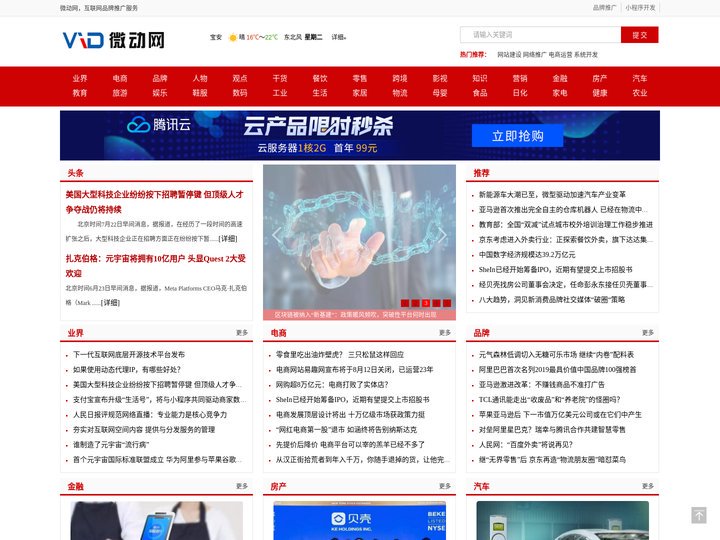
Task: Open 更多 link in 金融 section
Action: pyautogui.click(x=242, y=486)
